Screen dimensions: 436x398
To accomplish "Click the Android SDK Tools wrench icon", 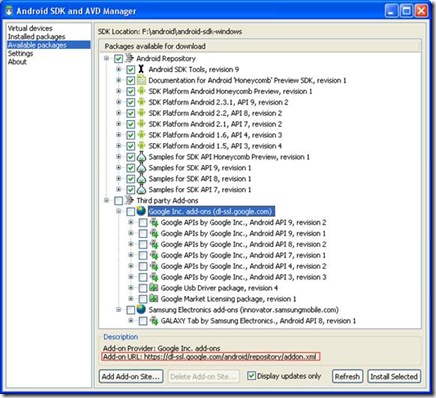I will (x=141, y=69).
